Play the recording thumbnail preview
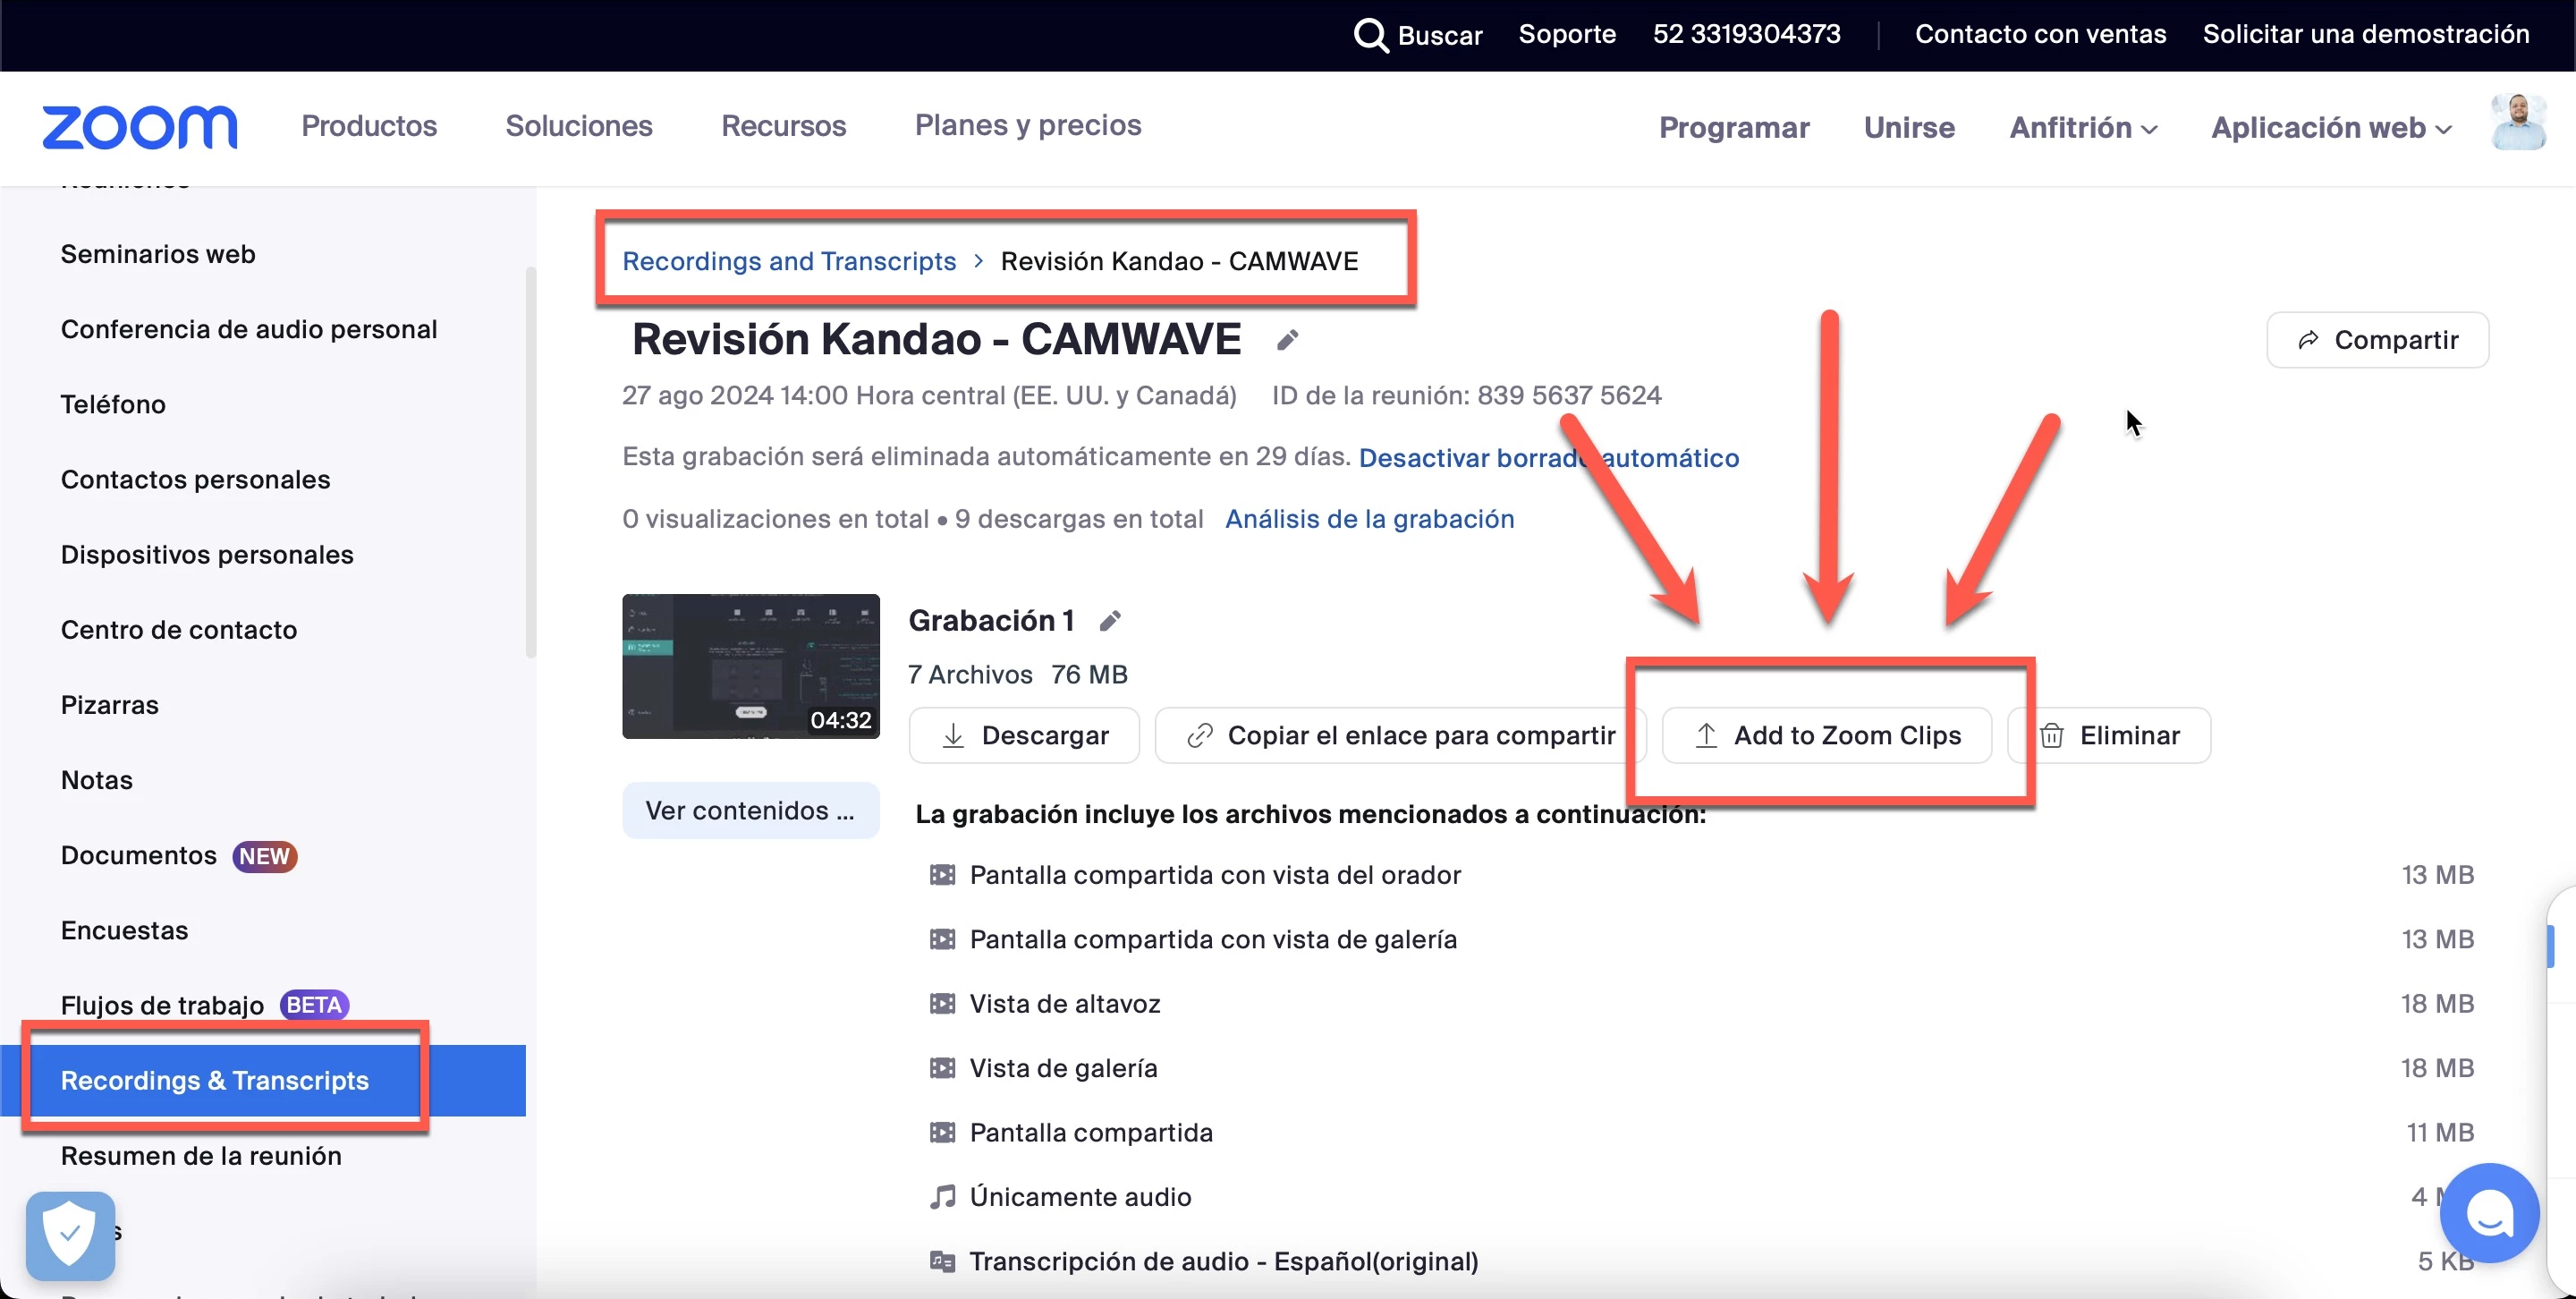Screen dimensions: 2576x1299 (x=750, y=666)
